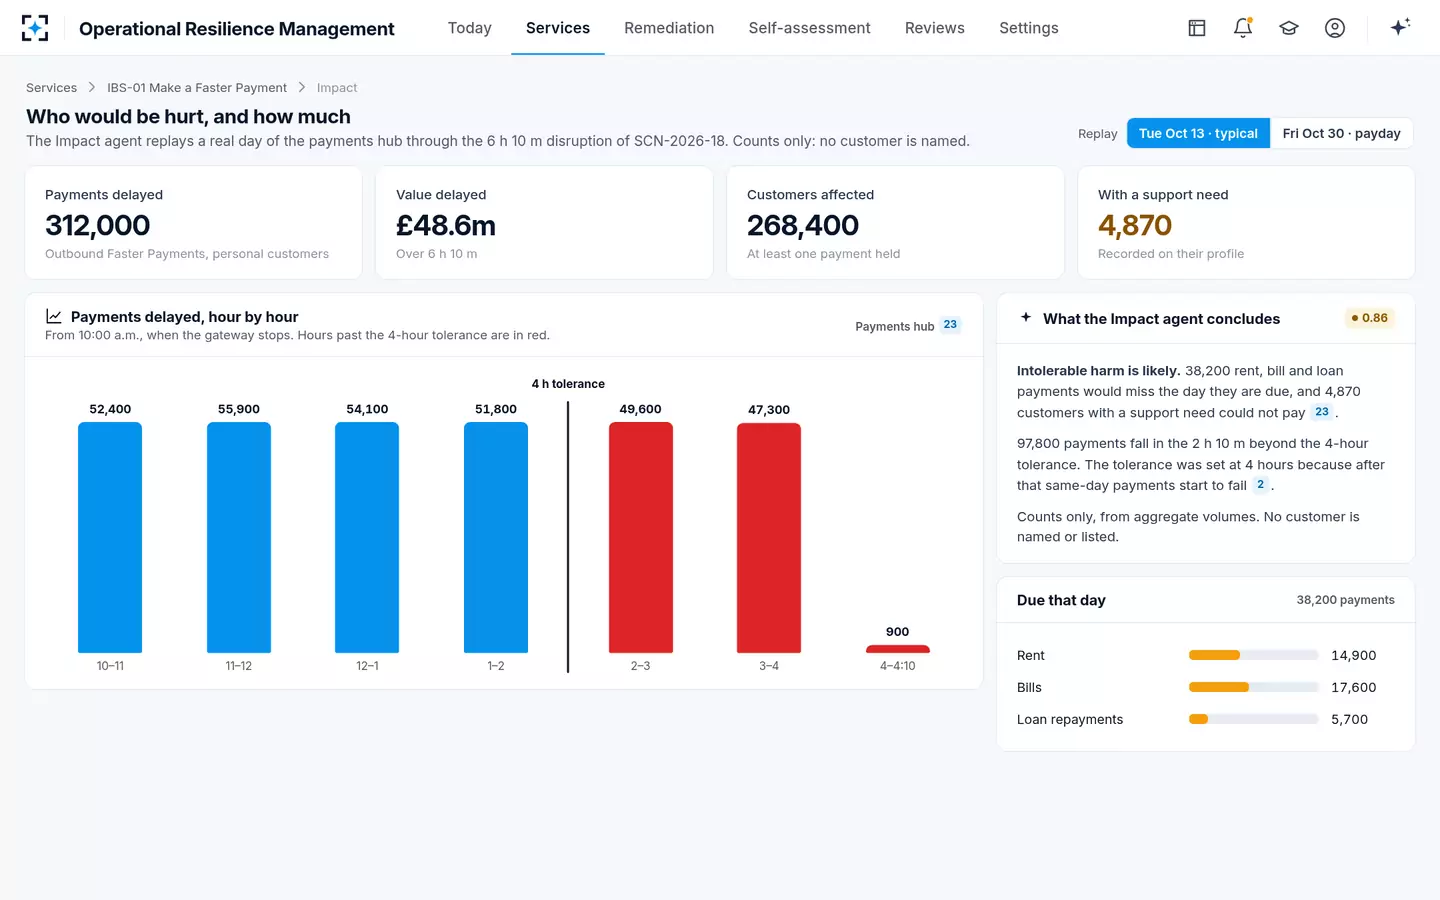This screenshot has height=900, width=1440.
Task: Switch replay to Fri Oct 30 · payday
Action: (x=1341, y=133)
